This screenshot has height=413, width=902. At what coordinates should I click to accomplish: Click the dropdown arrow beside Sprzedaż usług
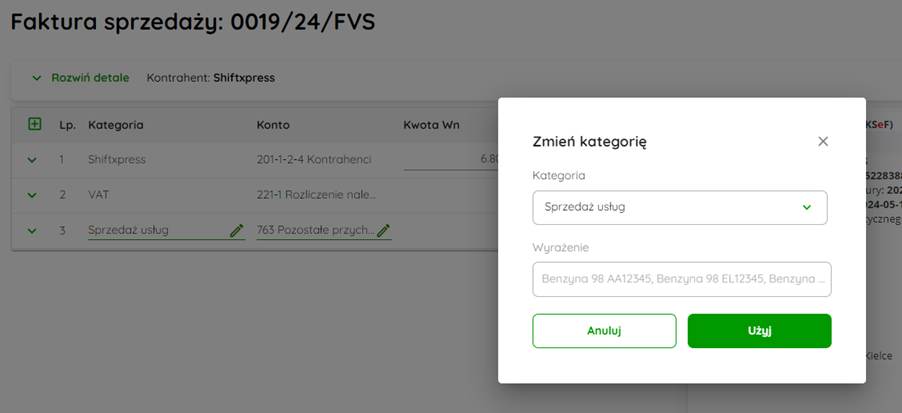coord(807,208)
